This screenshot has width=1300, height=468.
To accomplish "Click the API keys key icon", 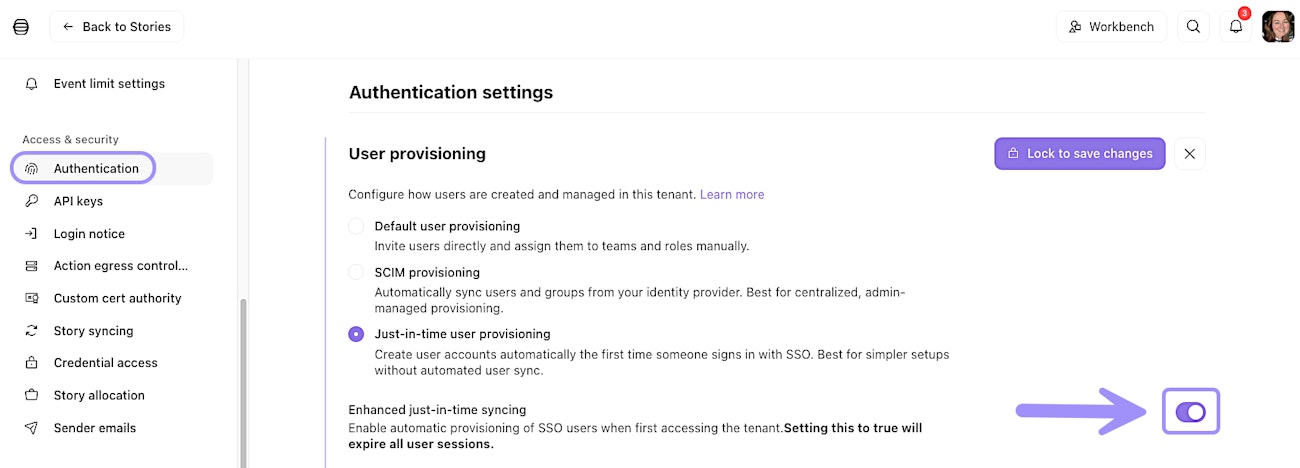I will click(x=32, y=201).
